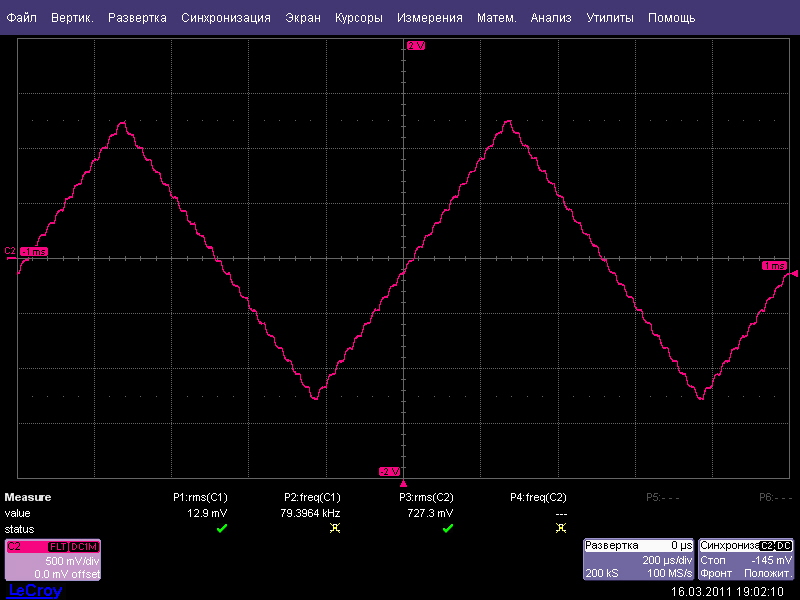The image size is (800, 600).
Task: Select the P1:rms(C1) measurement column
Action: pos(201,497)
